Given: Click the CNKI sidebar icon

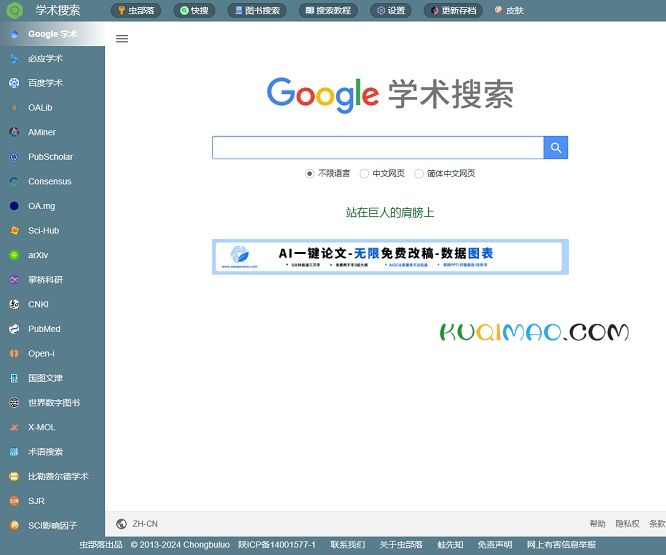Looking at the screenshot, I should click(14, 304).
